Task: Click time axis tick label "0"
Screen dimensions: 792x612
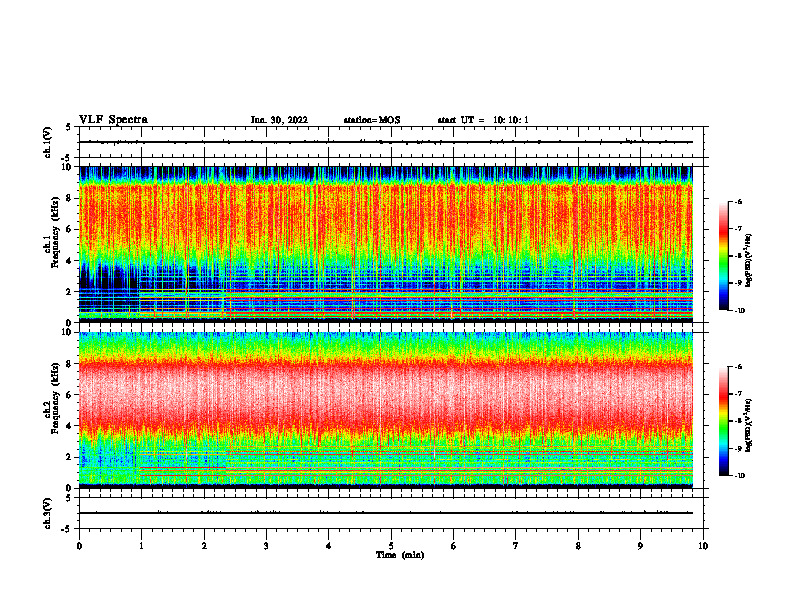Action: (x=79, y=546)
